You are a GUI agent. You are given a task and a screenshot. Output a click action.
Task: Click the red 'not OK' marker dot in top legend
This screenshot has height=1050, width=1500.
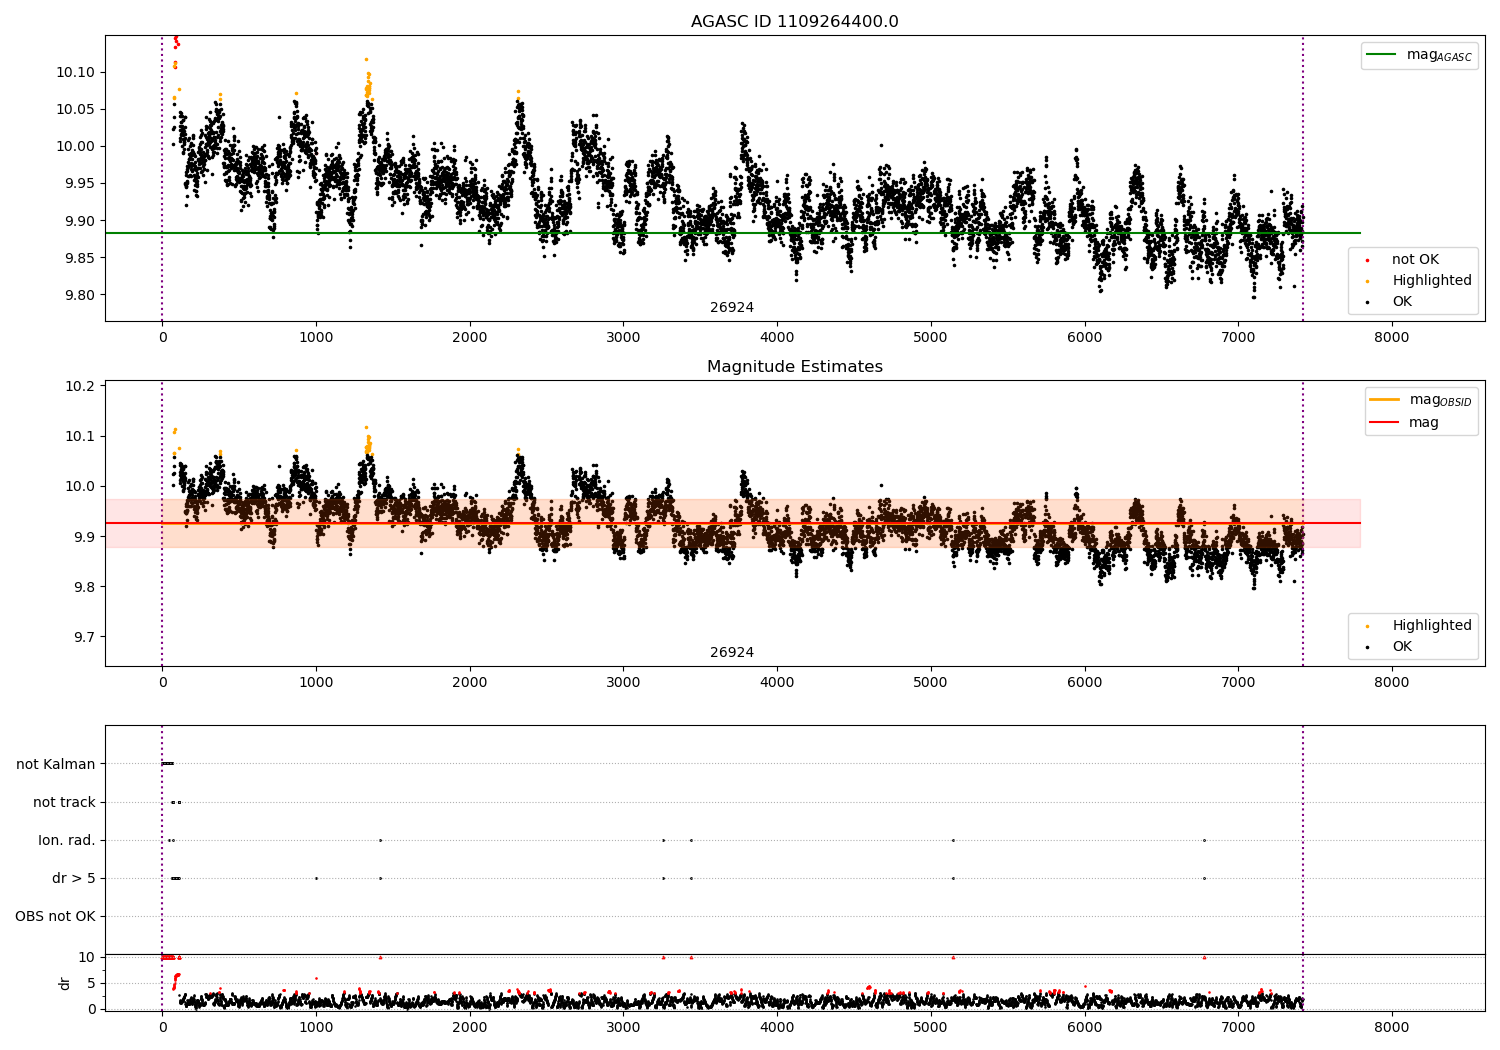[1367, 261]
